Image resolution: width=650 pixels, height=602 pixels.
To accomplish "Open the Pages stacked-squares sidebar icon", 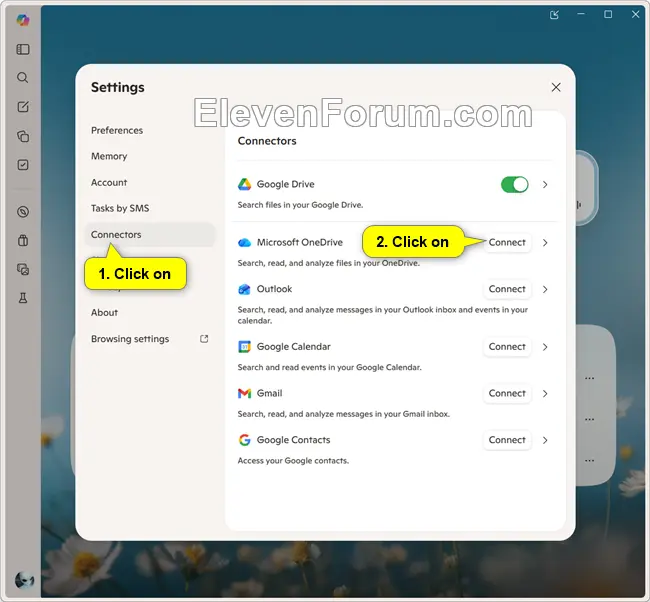I will (x=23, y=136).
